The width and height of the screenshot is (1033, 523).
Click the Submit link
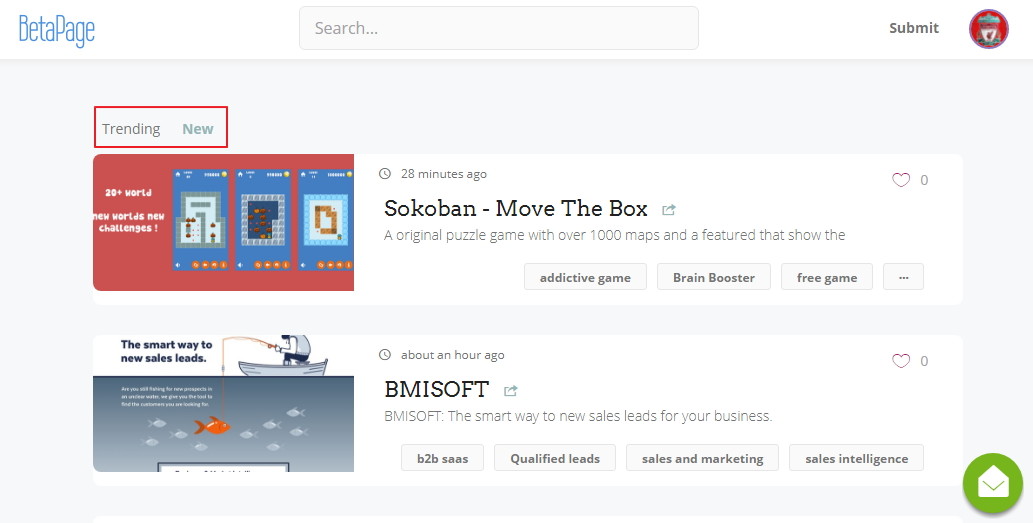(x=914, y=28)
